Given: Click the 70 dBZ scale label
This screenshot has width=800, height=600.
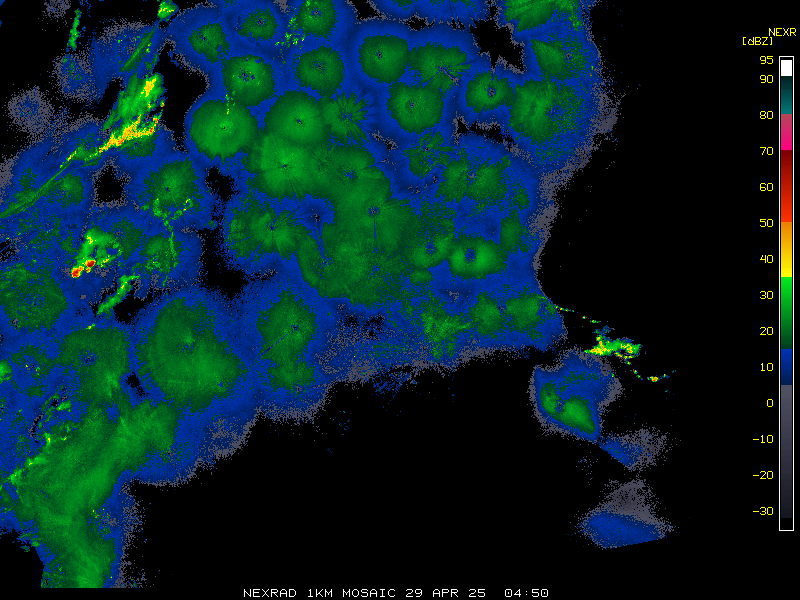Looking at the screenshot, I should click(766, 151).
